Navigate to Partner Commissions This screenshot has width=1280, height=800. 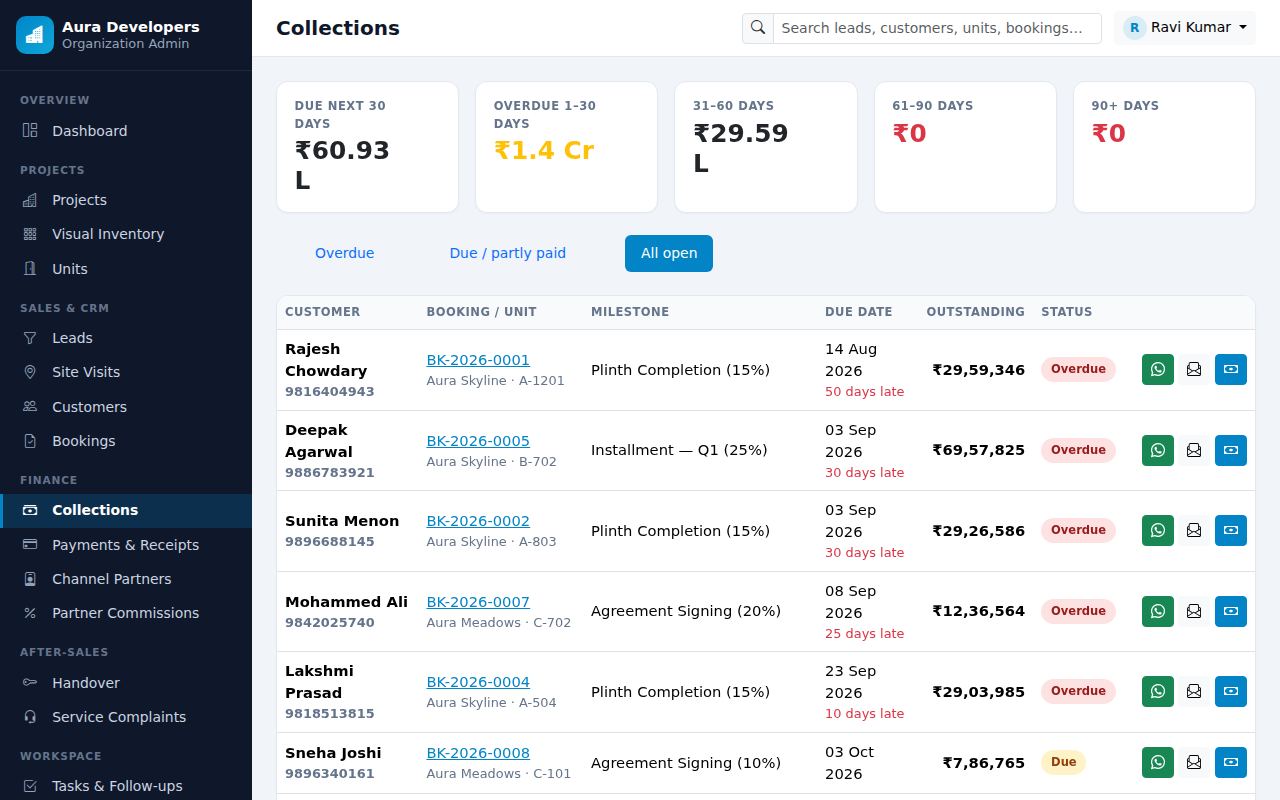pos(126,613)
